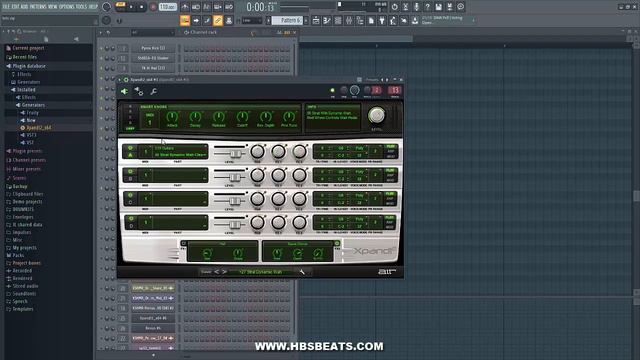This screenshot has height=360, width=640.
Task: Expand Plugin presets in browser
Action: [27, 151]
